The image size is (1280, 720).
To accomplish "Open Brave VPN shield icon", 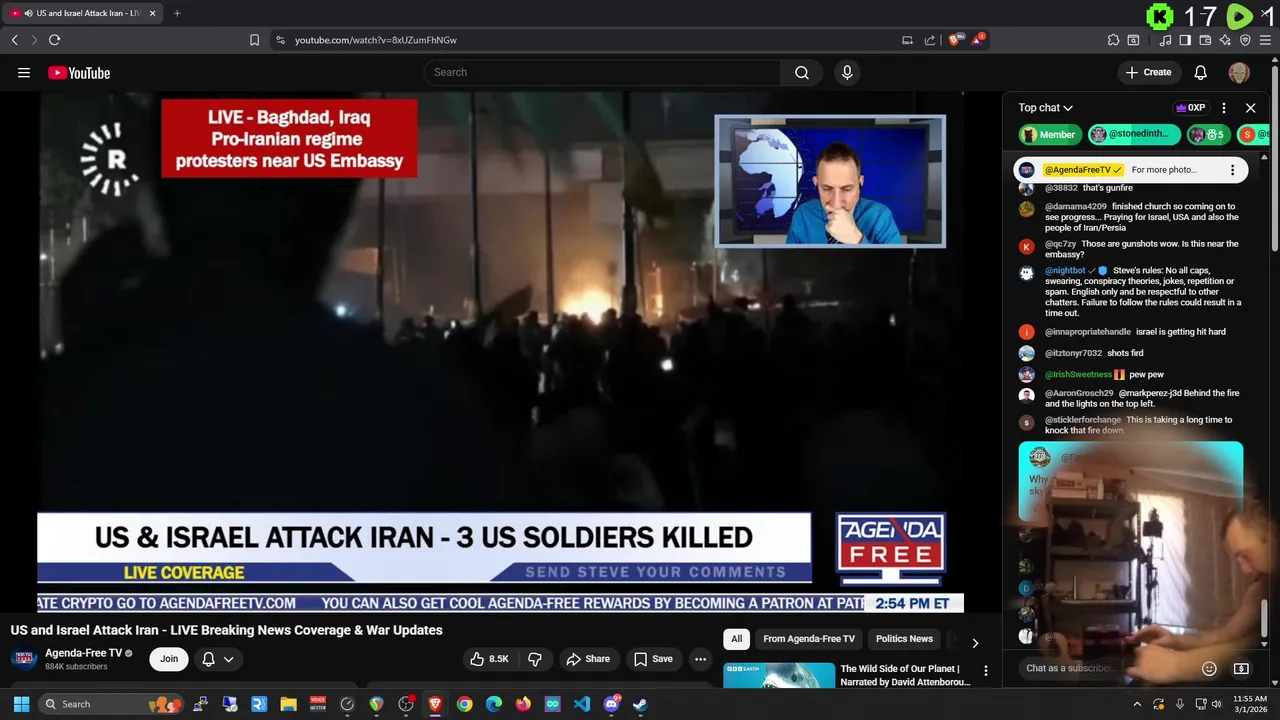I will [1245, 40].
